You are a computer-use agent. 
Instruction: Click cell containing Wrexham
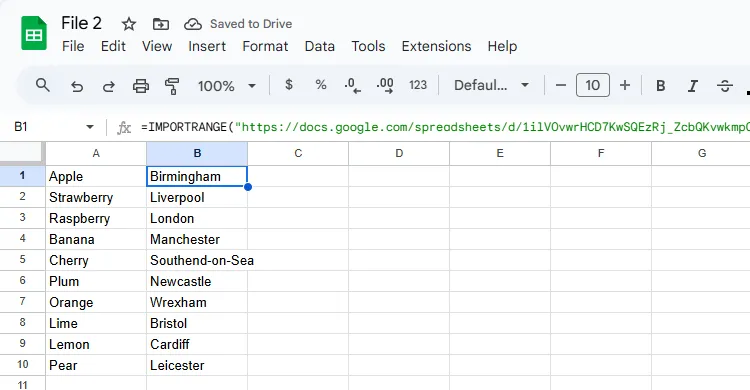pos(197,302)
